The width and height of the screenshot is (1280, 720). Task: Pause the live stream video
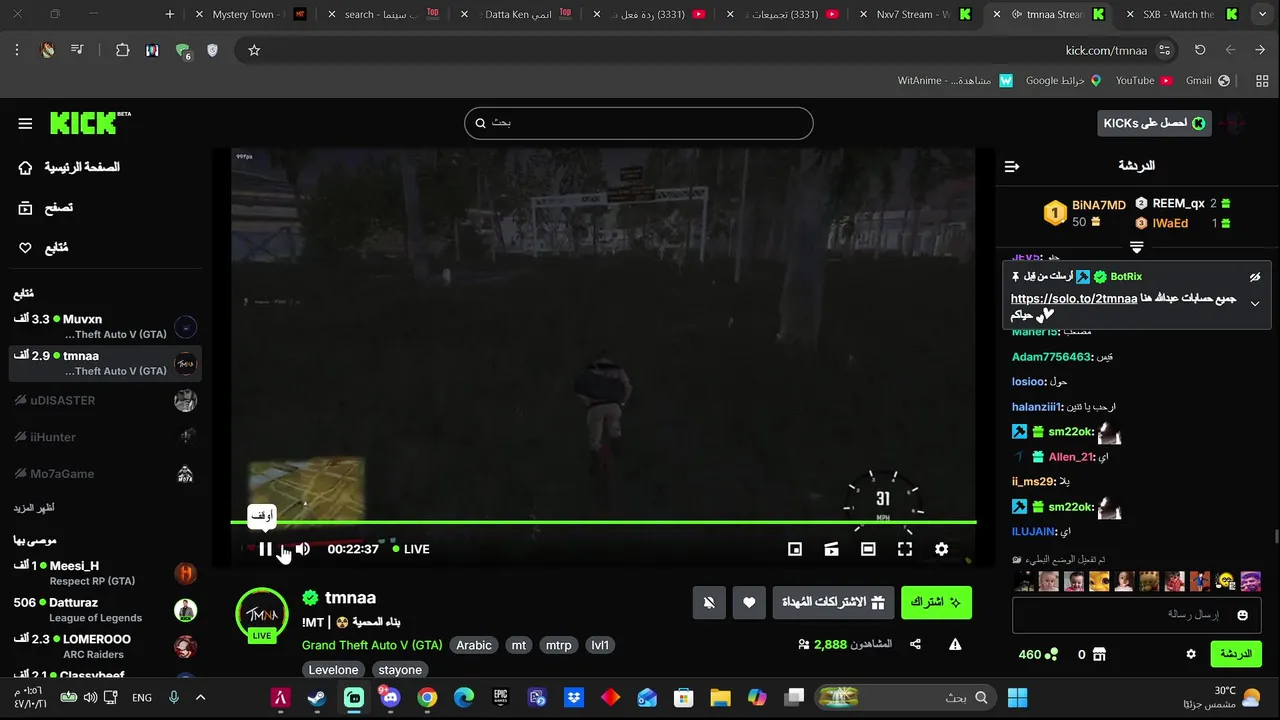pyautogui.click(x=265, y=549)
